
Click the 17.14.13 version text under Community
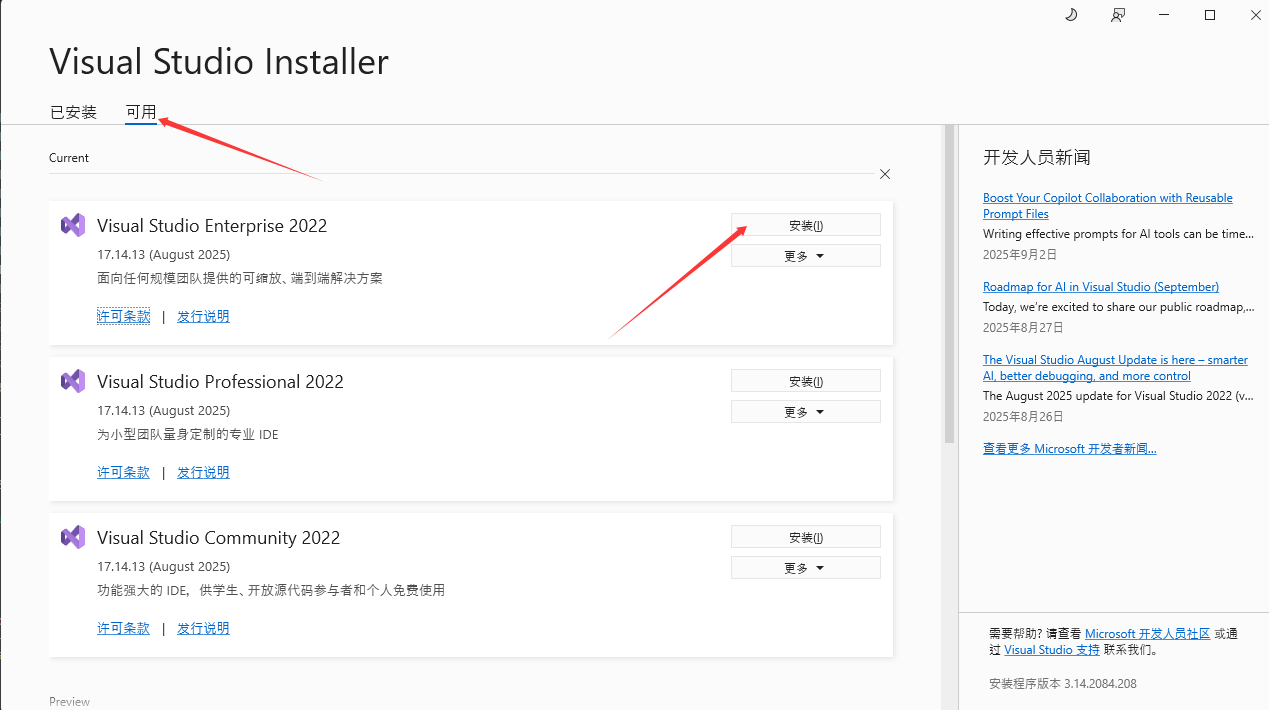[x=164, y=566]
